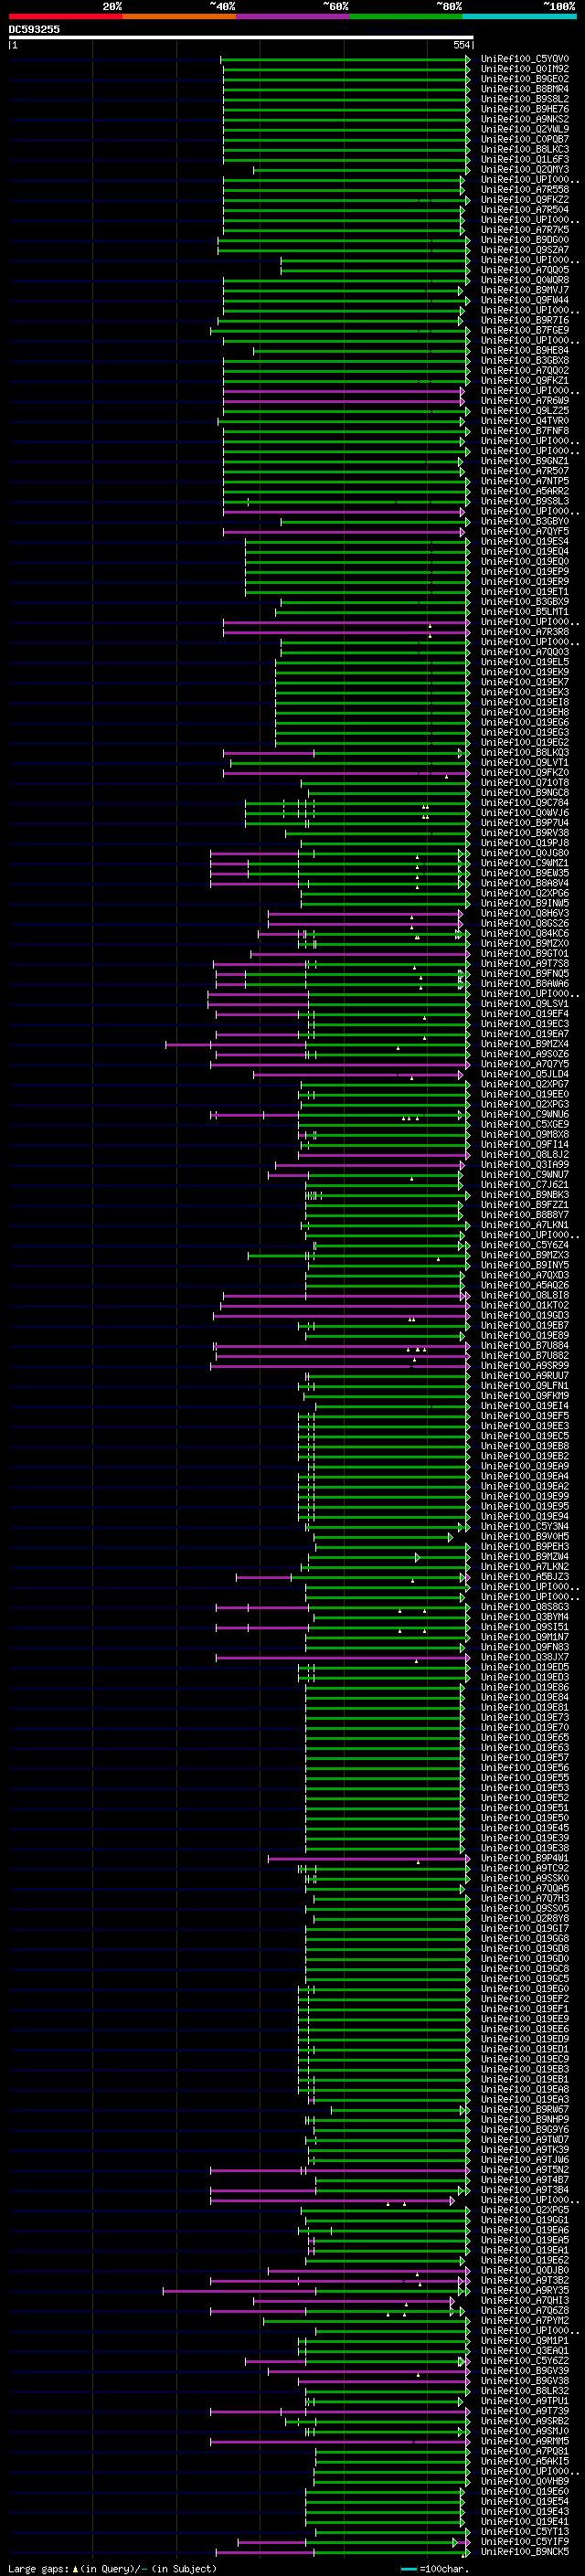The image size is (585, 2576).
Task: Click the UniRef100_Q0JG80 label
Action: [524, 853]
